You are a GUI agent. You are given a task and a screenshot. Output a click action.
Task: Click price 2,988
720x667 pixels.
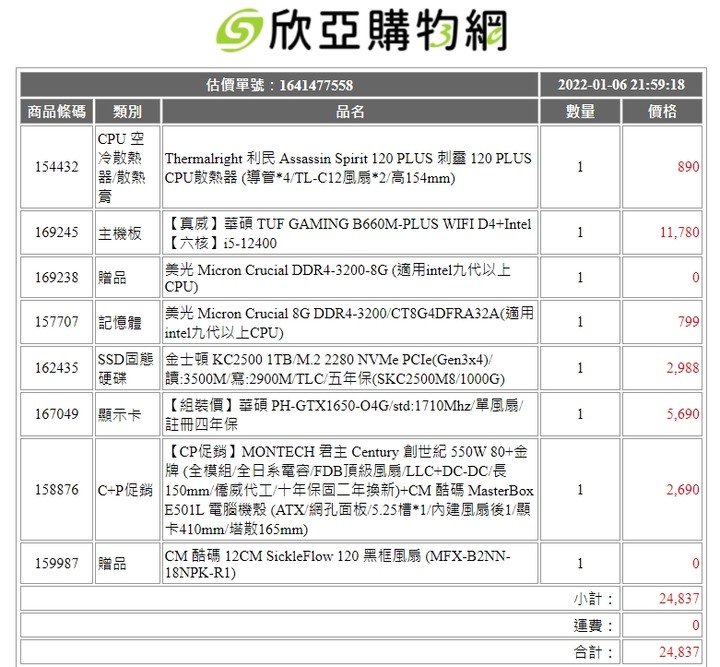click(683, 368)
